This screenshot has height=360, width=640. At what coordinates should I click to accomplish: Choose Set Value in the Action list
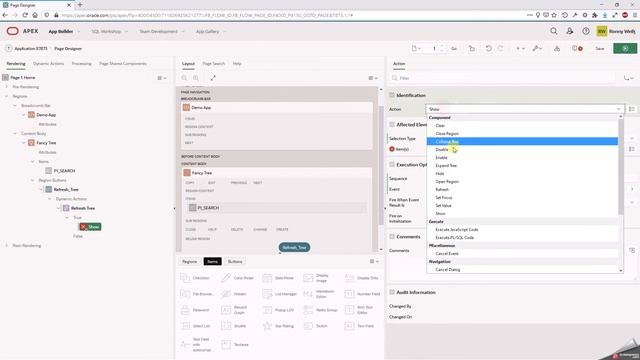point(522,205)
